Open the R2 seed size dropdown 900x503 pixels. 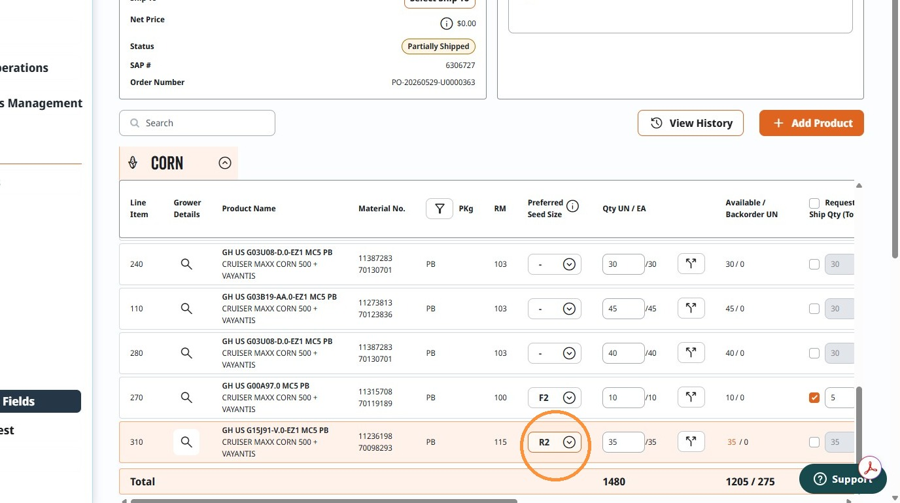(554, 442)
